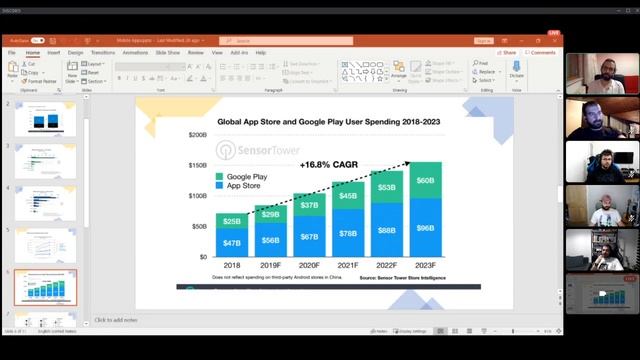Open the Layout dropdown
This screenshot has height=360, width=640.
click(x=93, y=64)
